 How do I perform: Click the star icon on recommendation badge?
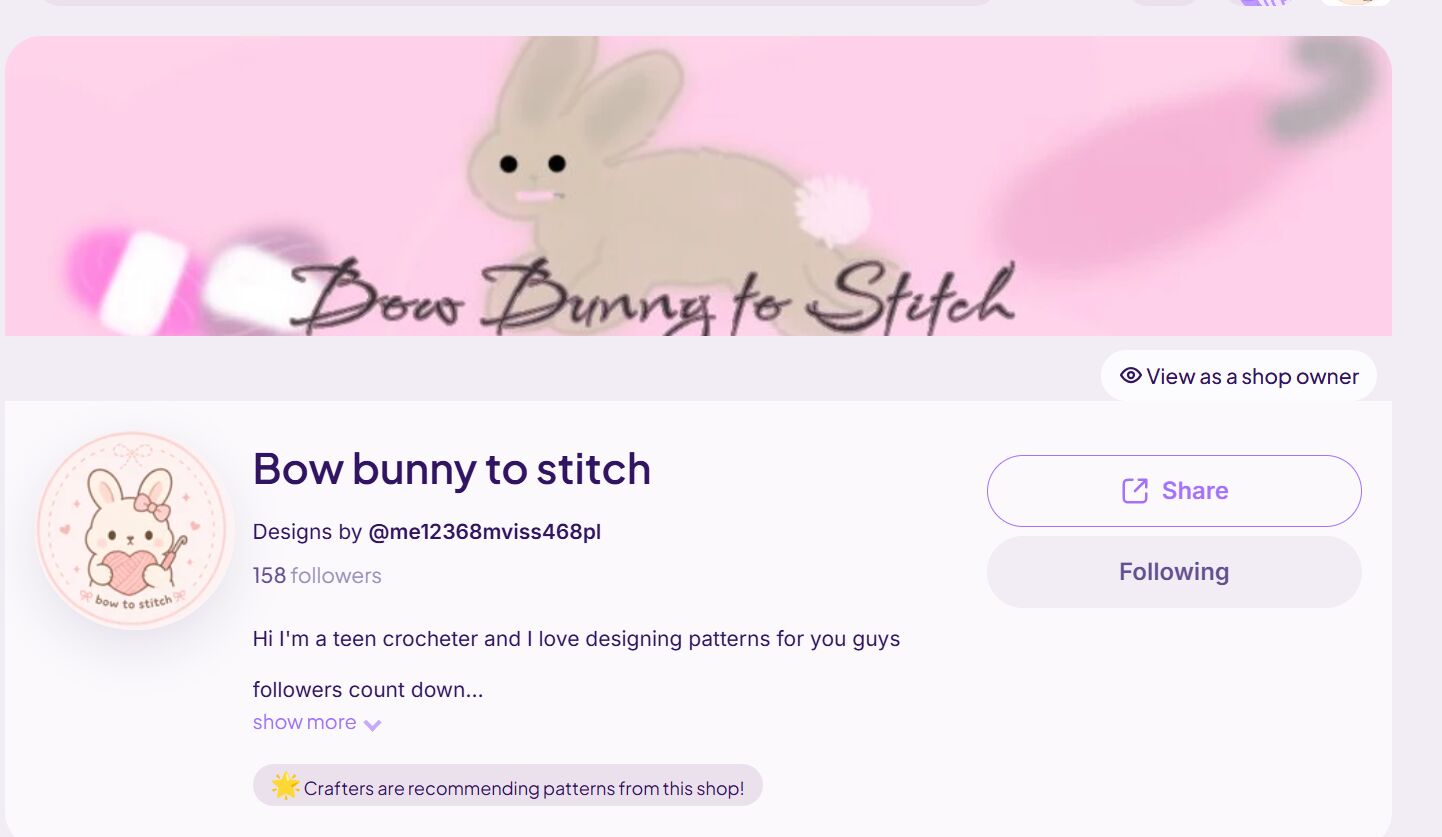(x=286, y=786)
